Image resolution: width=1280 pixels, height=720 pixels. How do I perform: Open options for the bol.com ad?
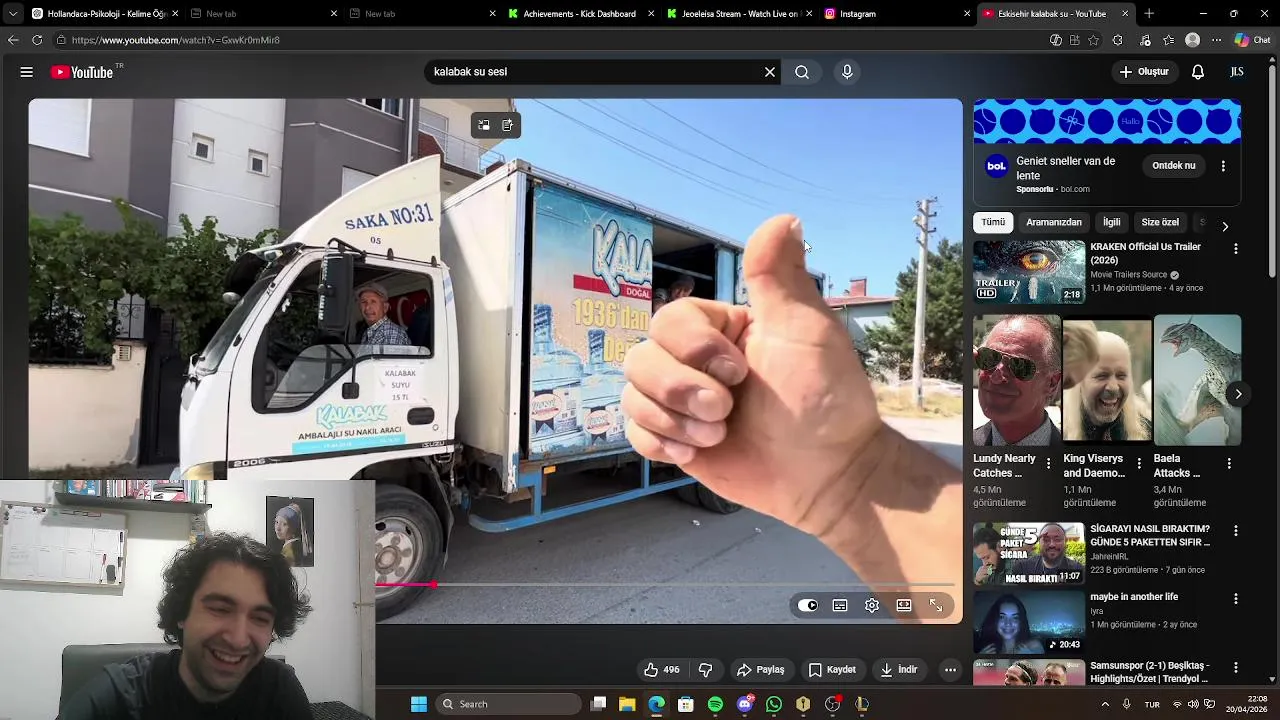tap(1223, 166)
